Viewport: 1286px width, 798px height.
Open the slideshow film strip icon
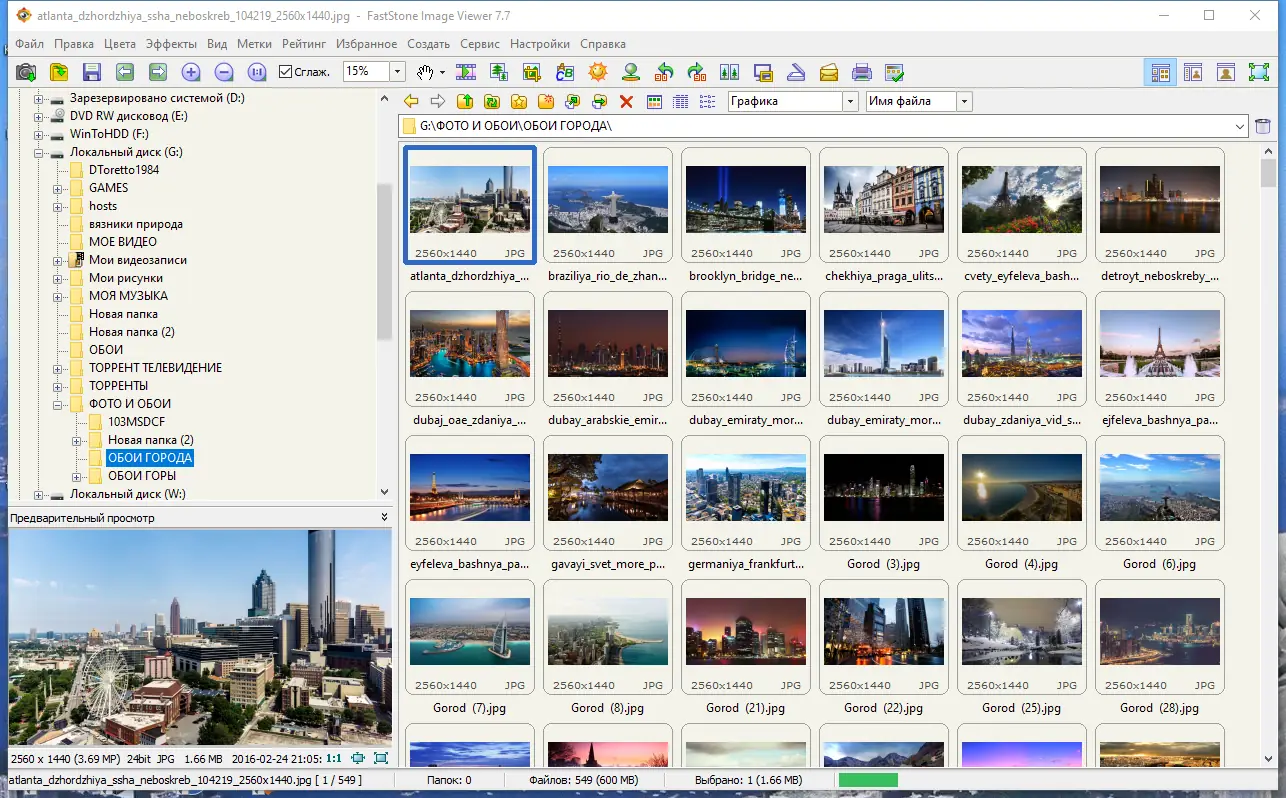click(466, 72)
